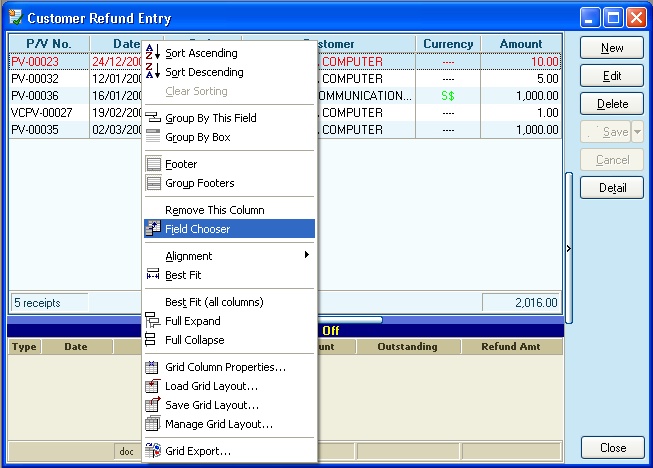Click the Save Grid Layout icon
This screenshot has width=653, height=468.
click(x=152, y=404)
